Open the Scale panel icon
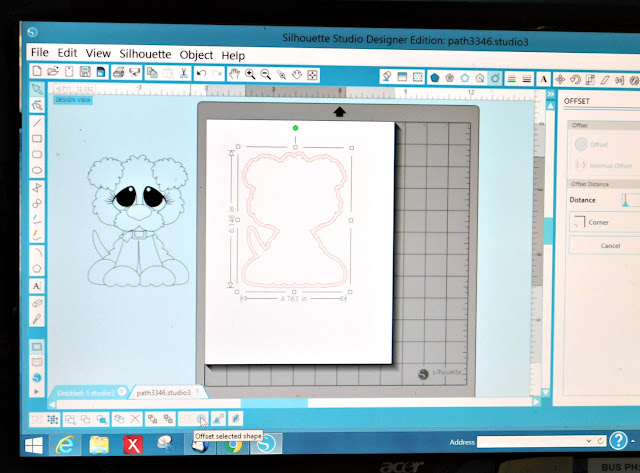This screenshot has height=473, width=640. coord(590,80)
